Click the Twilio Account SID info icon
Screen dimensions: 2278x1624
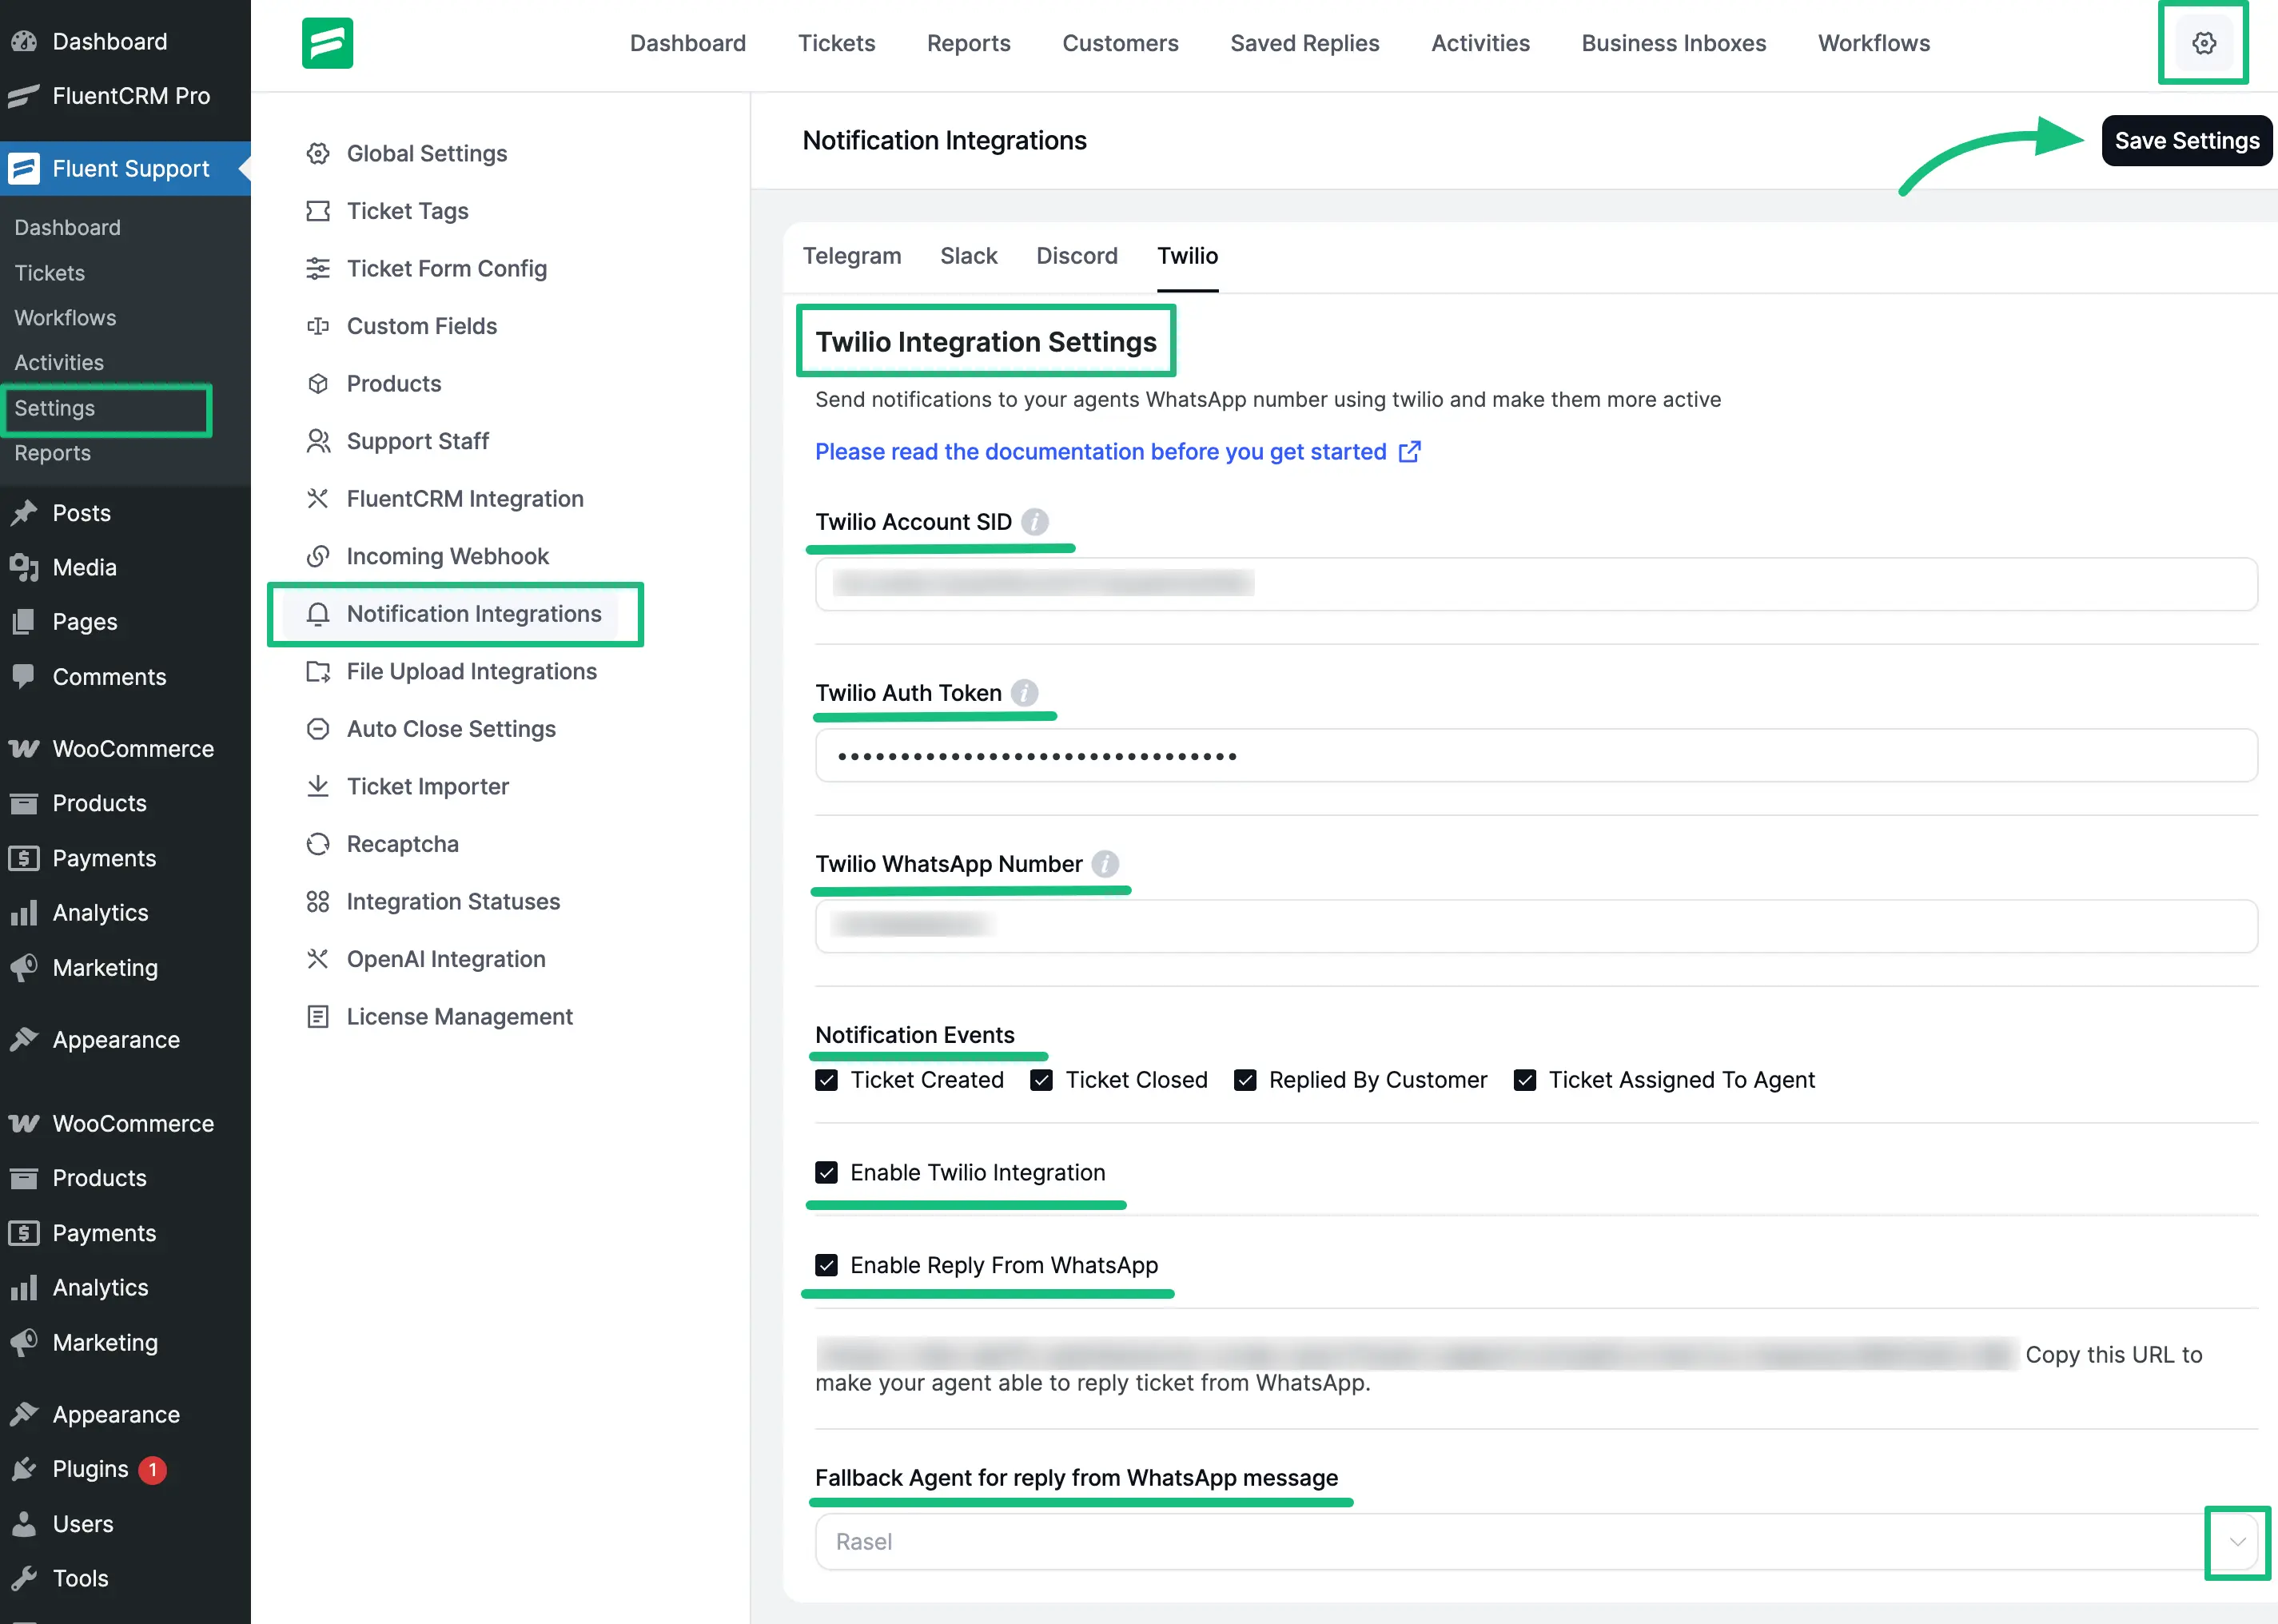(1036, 521)
